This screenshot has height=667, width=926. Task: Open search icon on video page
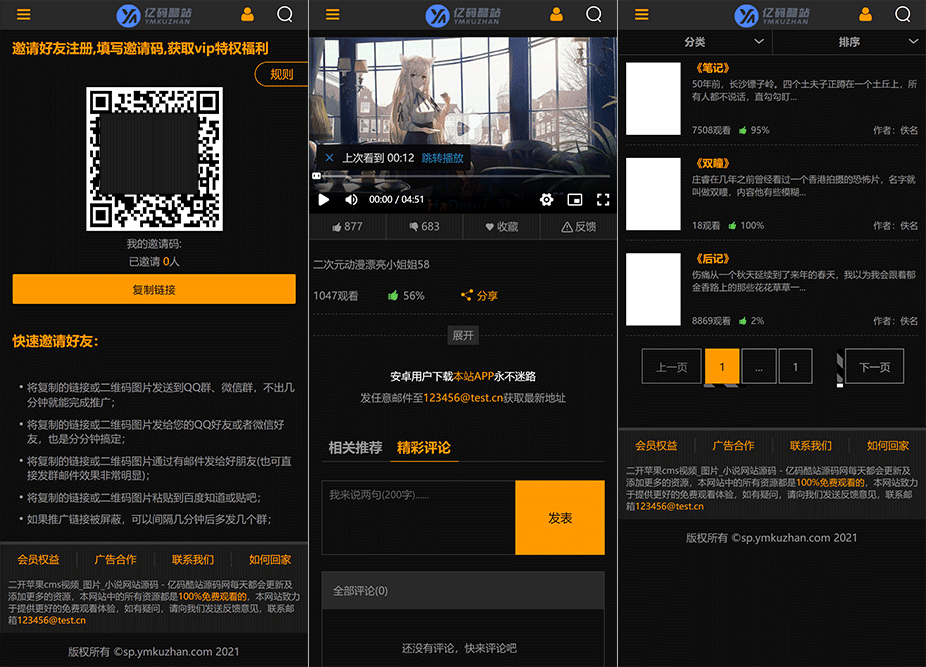[x=594, y=14]
